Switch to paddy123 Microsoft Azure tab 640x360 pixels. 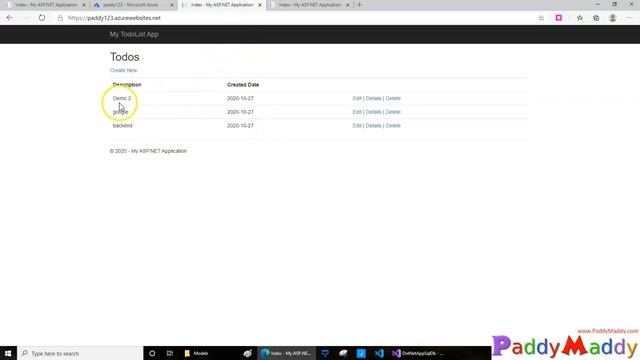click(x=131, y=5)
